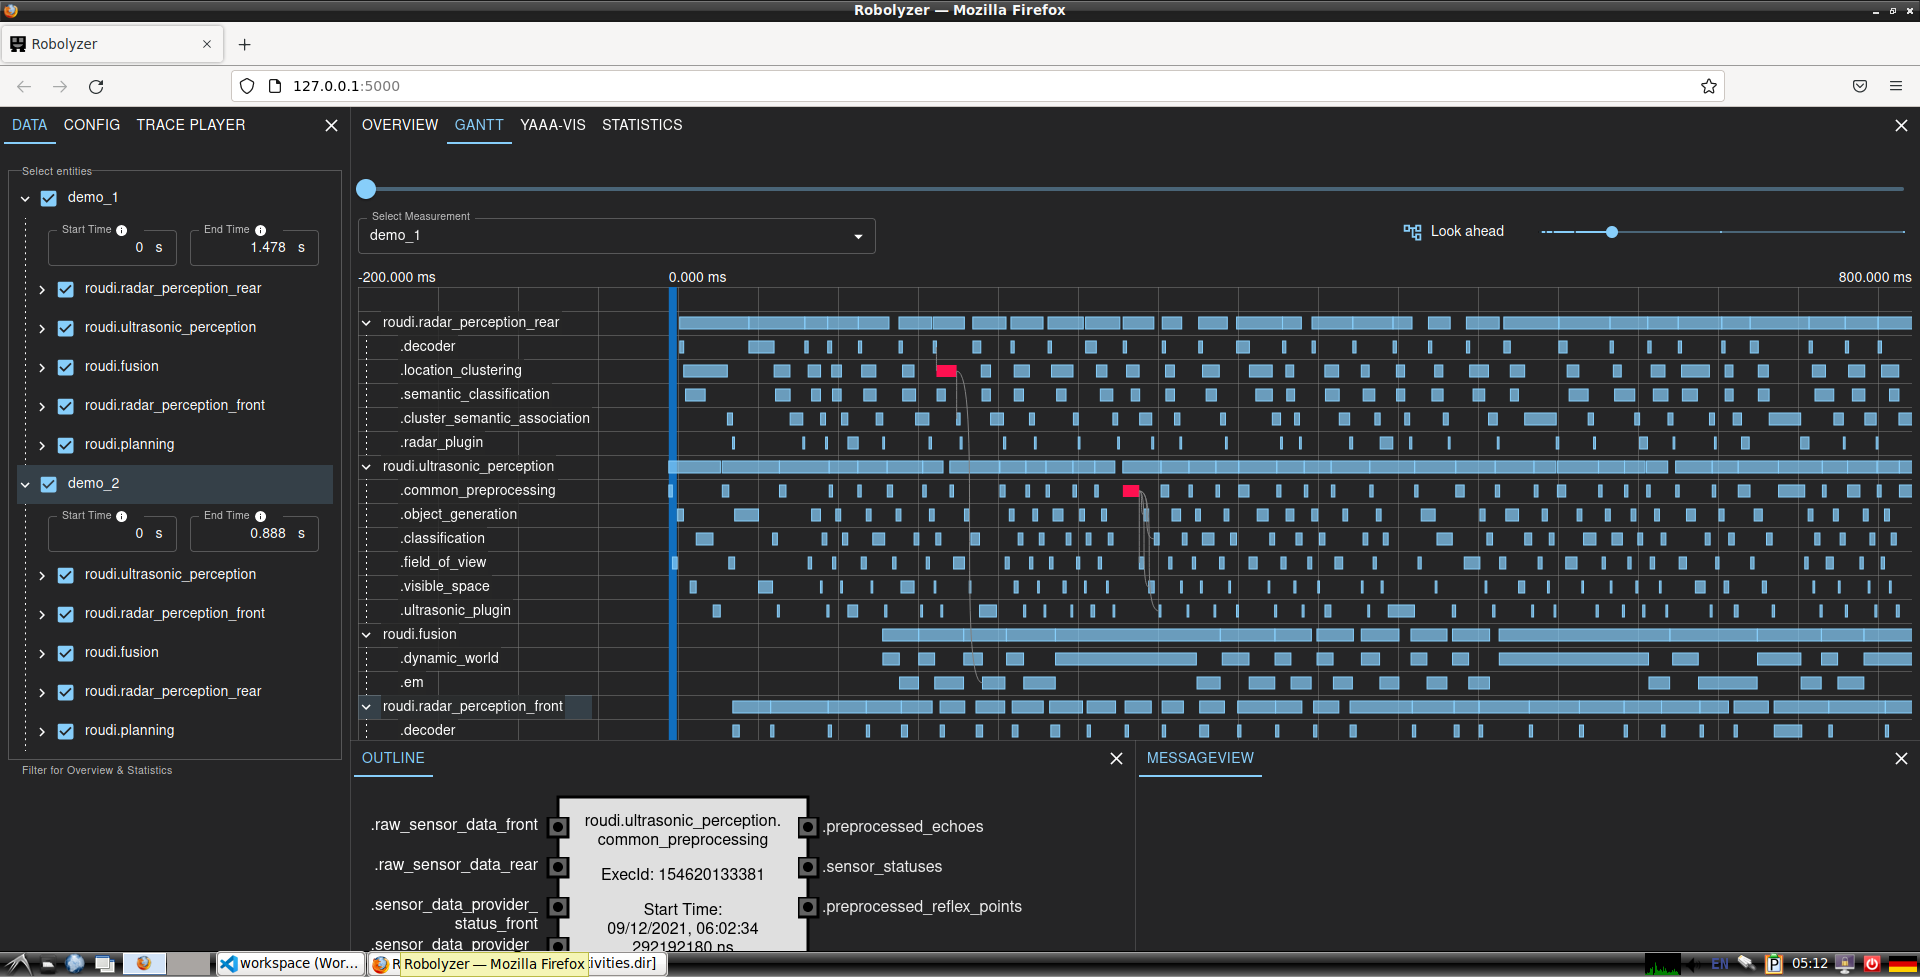
Task: Click the browser address bar URL
Action: pos(345,87)
